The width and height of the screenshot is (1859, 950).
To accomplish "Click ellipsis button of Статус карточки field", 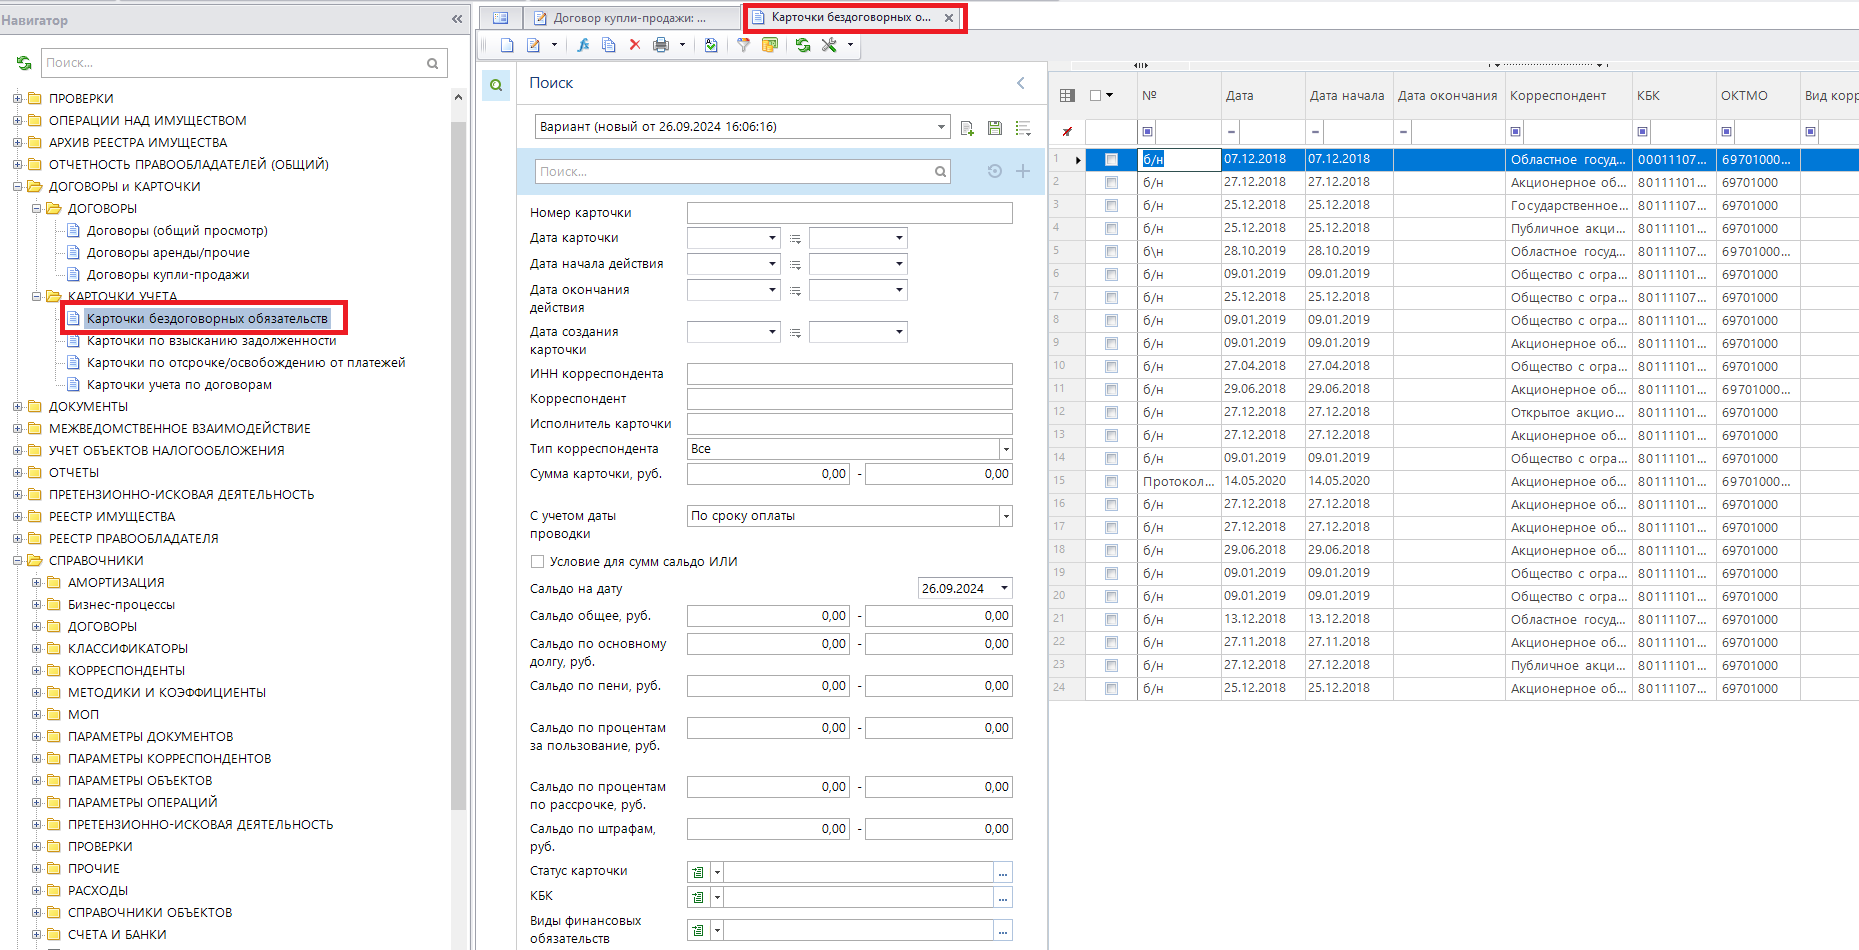I will point(1003,872).
